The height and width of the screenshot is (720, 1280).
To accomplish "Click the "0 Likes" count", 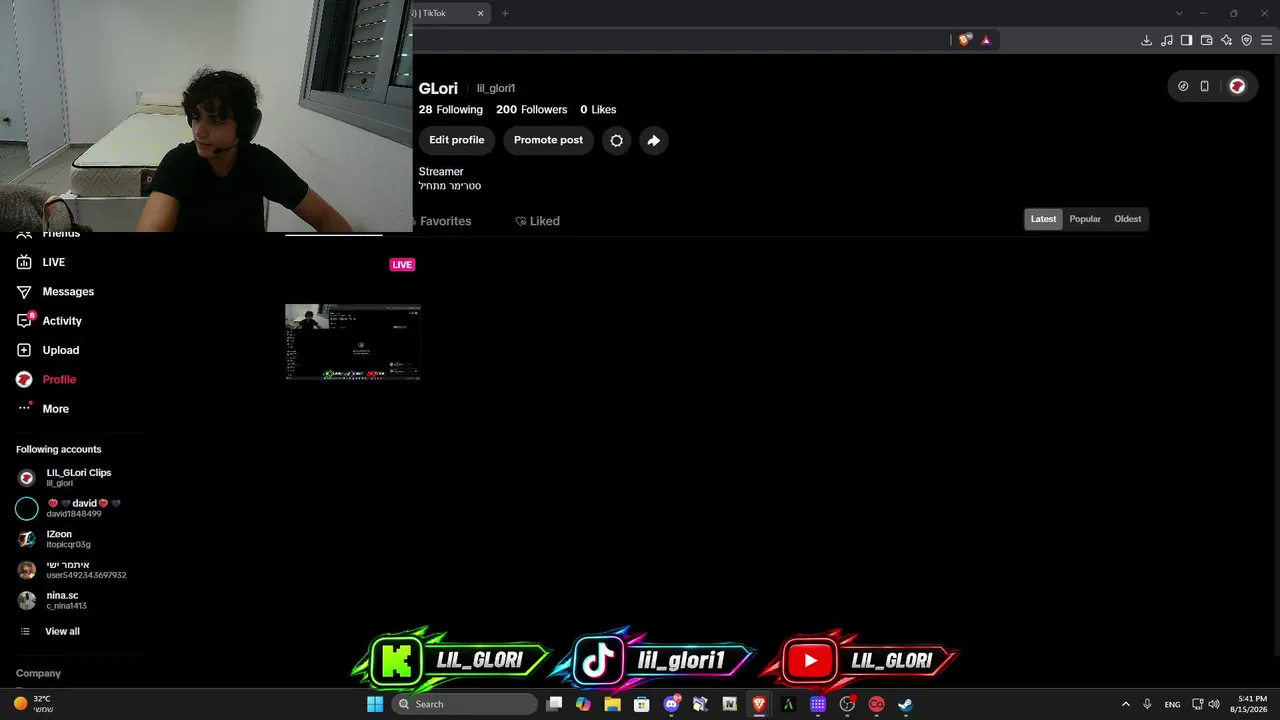I will [598, 110].
